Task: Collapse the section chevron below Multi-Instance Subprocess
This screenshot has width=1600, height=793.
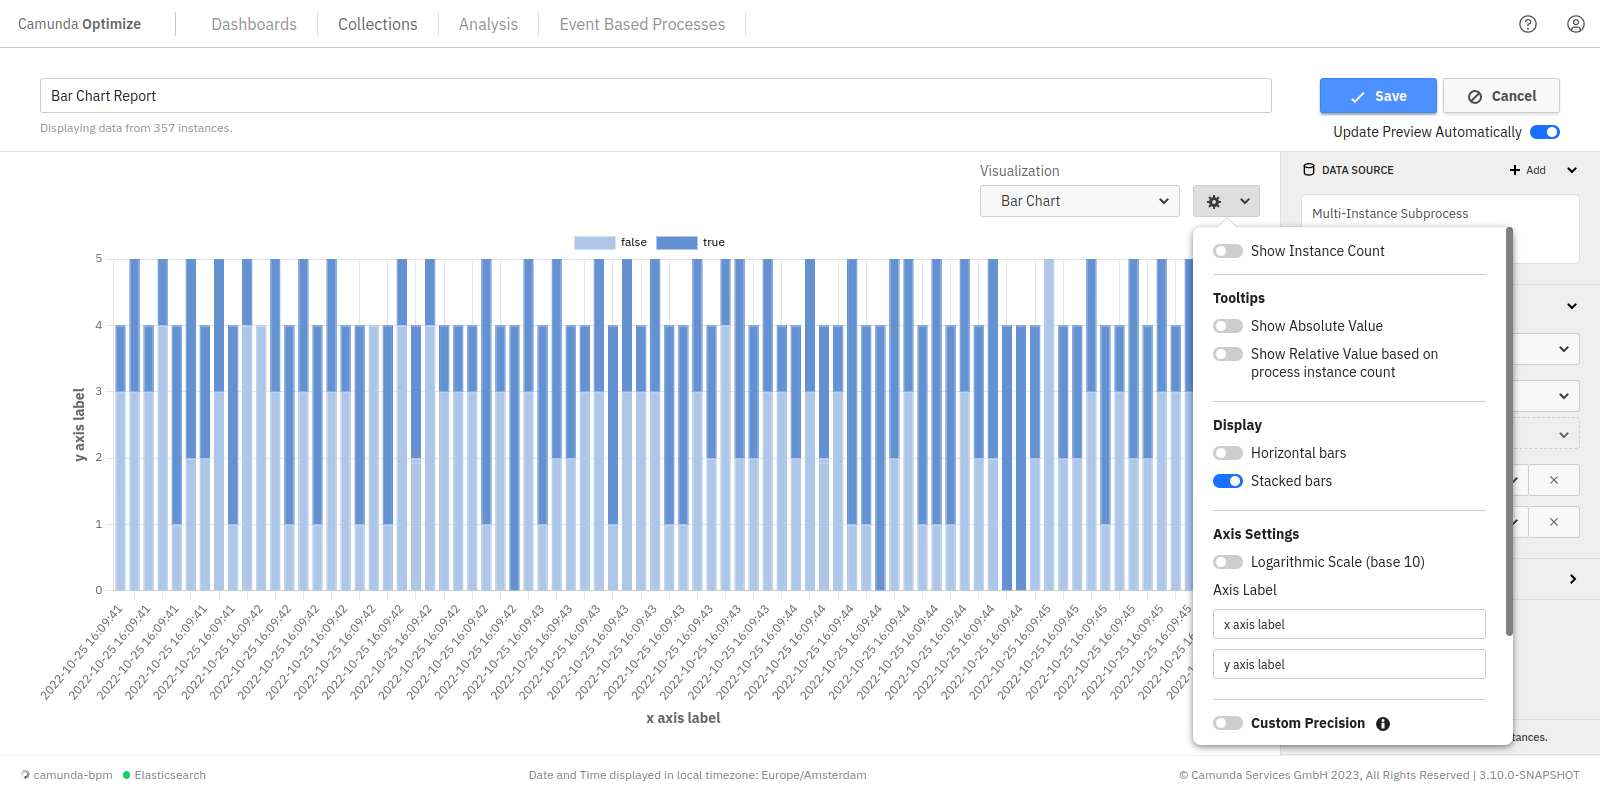Action: click(x=1572, y=306)
